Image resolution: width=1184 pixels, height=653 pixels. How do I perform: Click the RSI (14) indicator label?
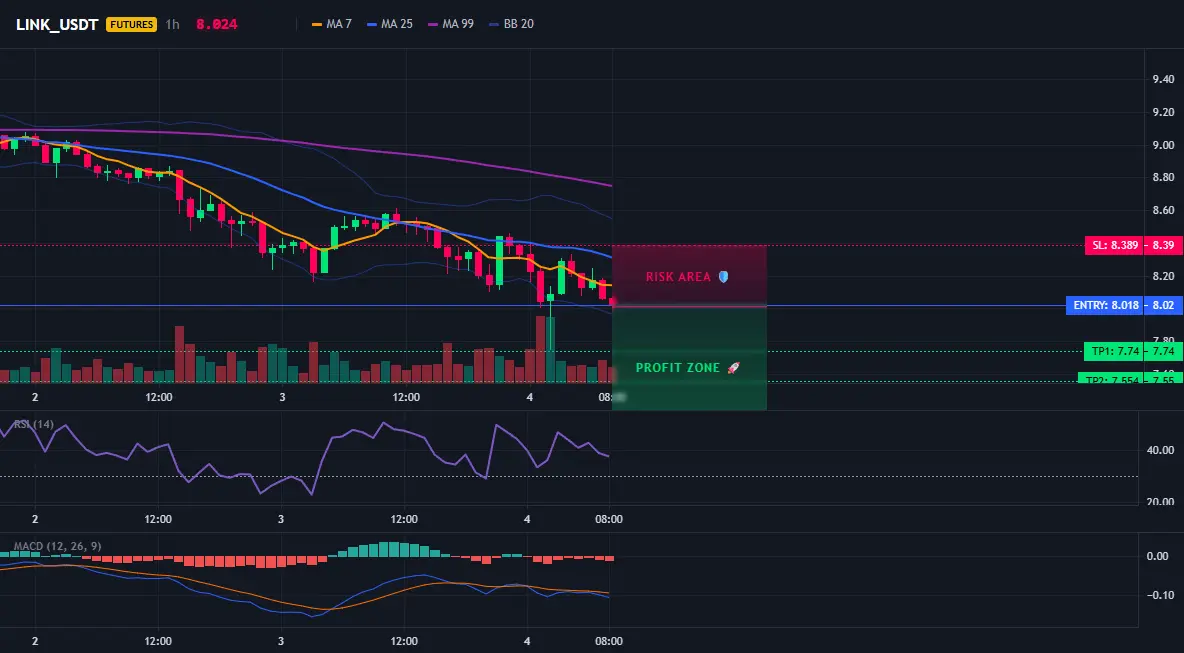pyautogui.click(x=33, y=424)
